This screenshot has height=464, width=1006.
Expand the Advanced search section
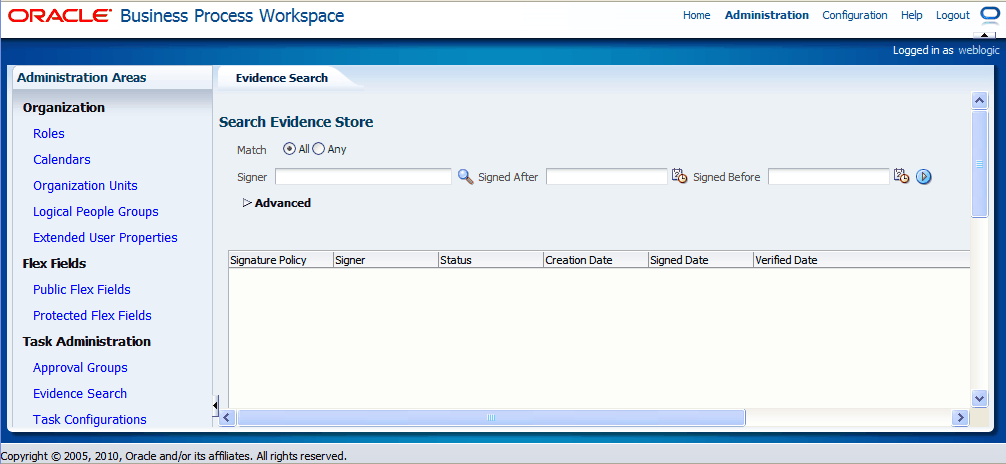point(247,203)
